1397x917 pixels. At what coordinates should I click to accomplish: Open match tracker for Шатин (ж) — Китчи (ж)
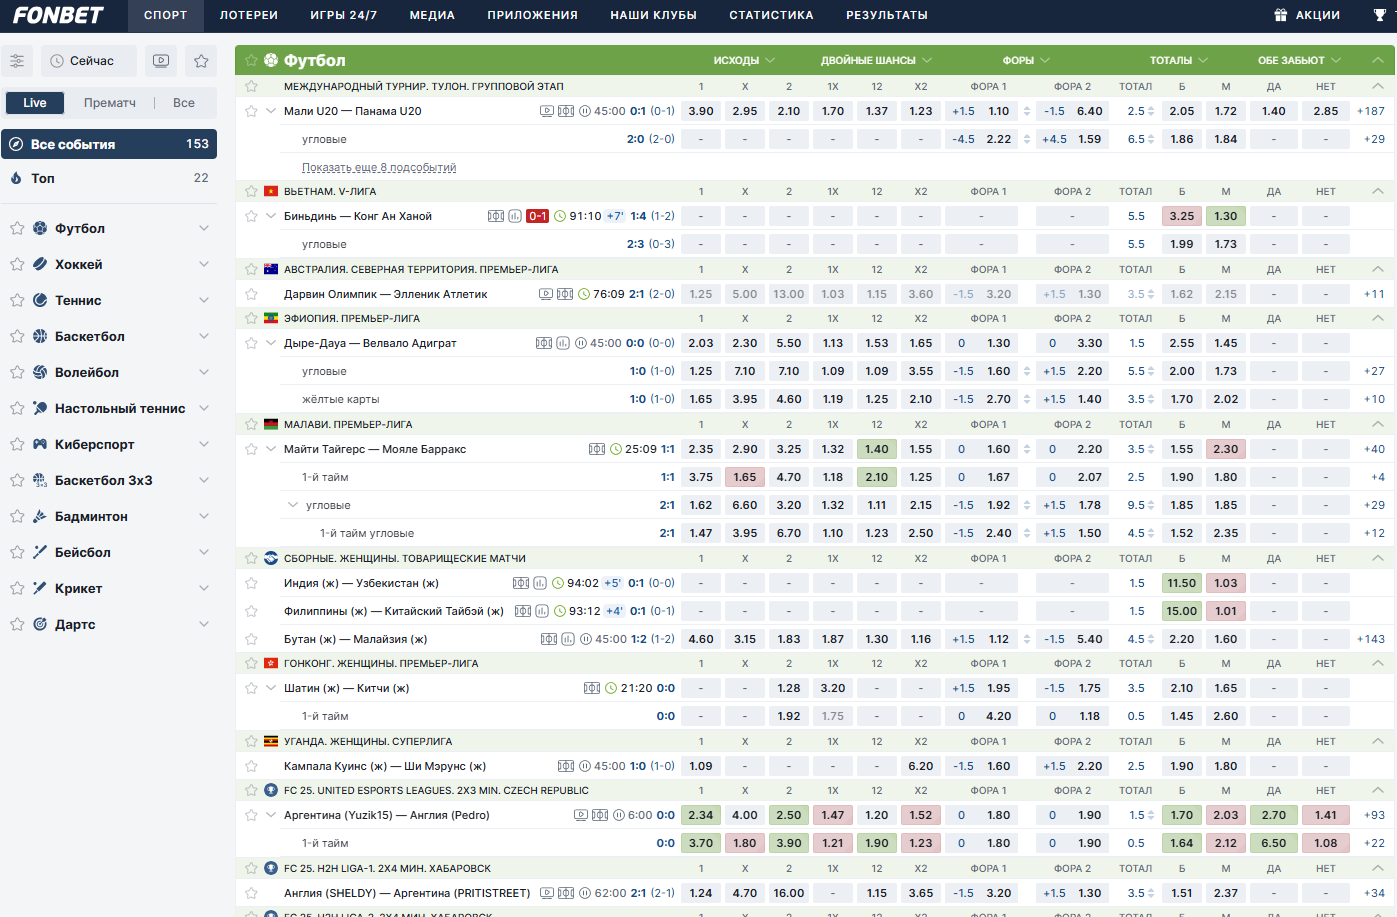click(x=592, y=688)
